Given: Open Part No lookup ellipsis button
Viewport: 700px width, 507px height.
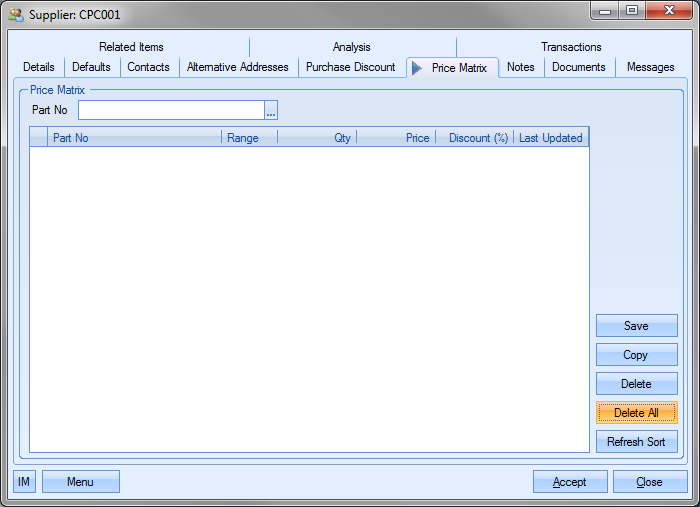Looking at the screenshot, I should coord(270,110).
